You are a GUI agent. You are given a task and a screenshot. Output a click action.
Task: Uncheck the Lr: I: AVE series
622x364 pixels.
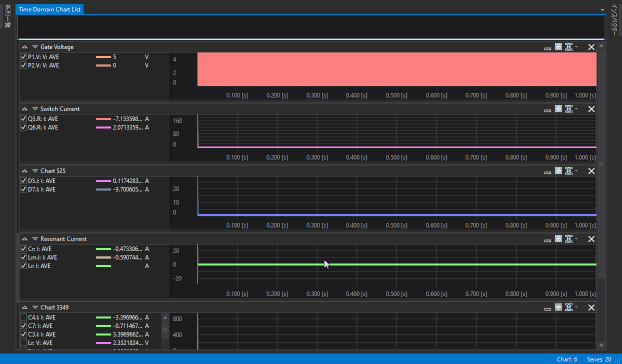click(23, 266)
